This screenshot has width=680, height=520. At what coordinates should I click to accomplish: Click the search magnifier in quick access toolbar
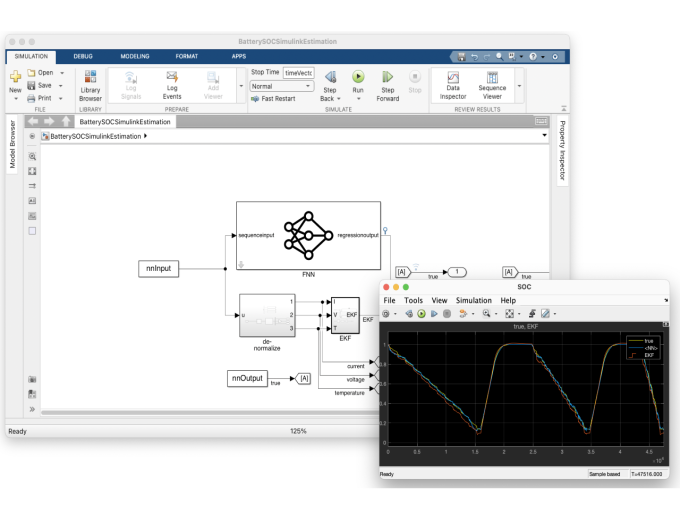pos(499,56)
